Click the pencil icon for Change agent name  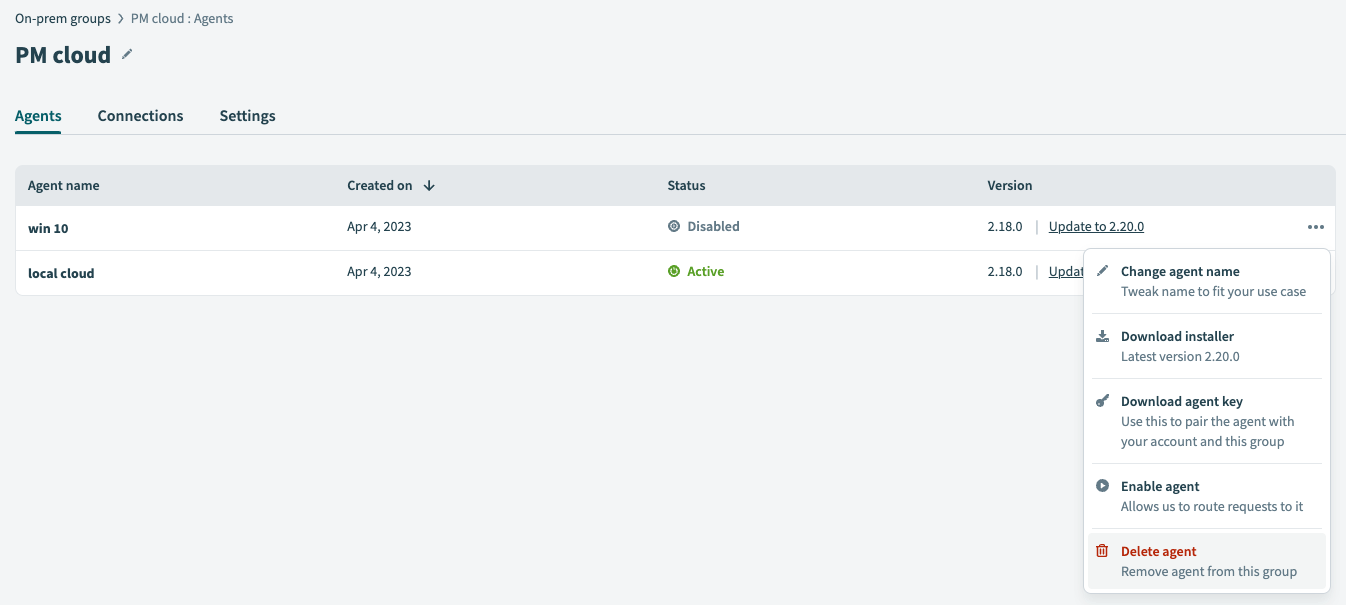(1102, 271)
